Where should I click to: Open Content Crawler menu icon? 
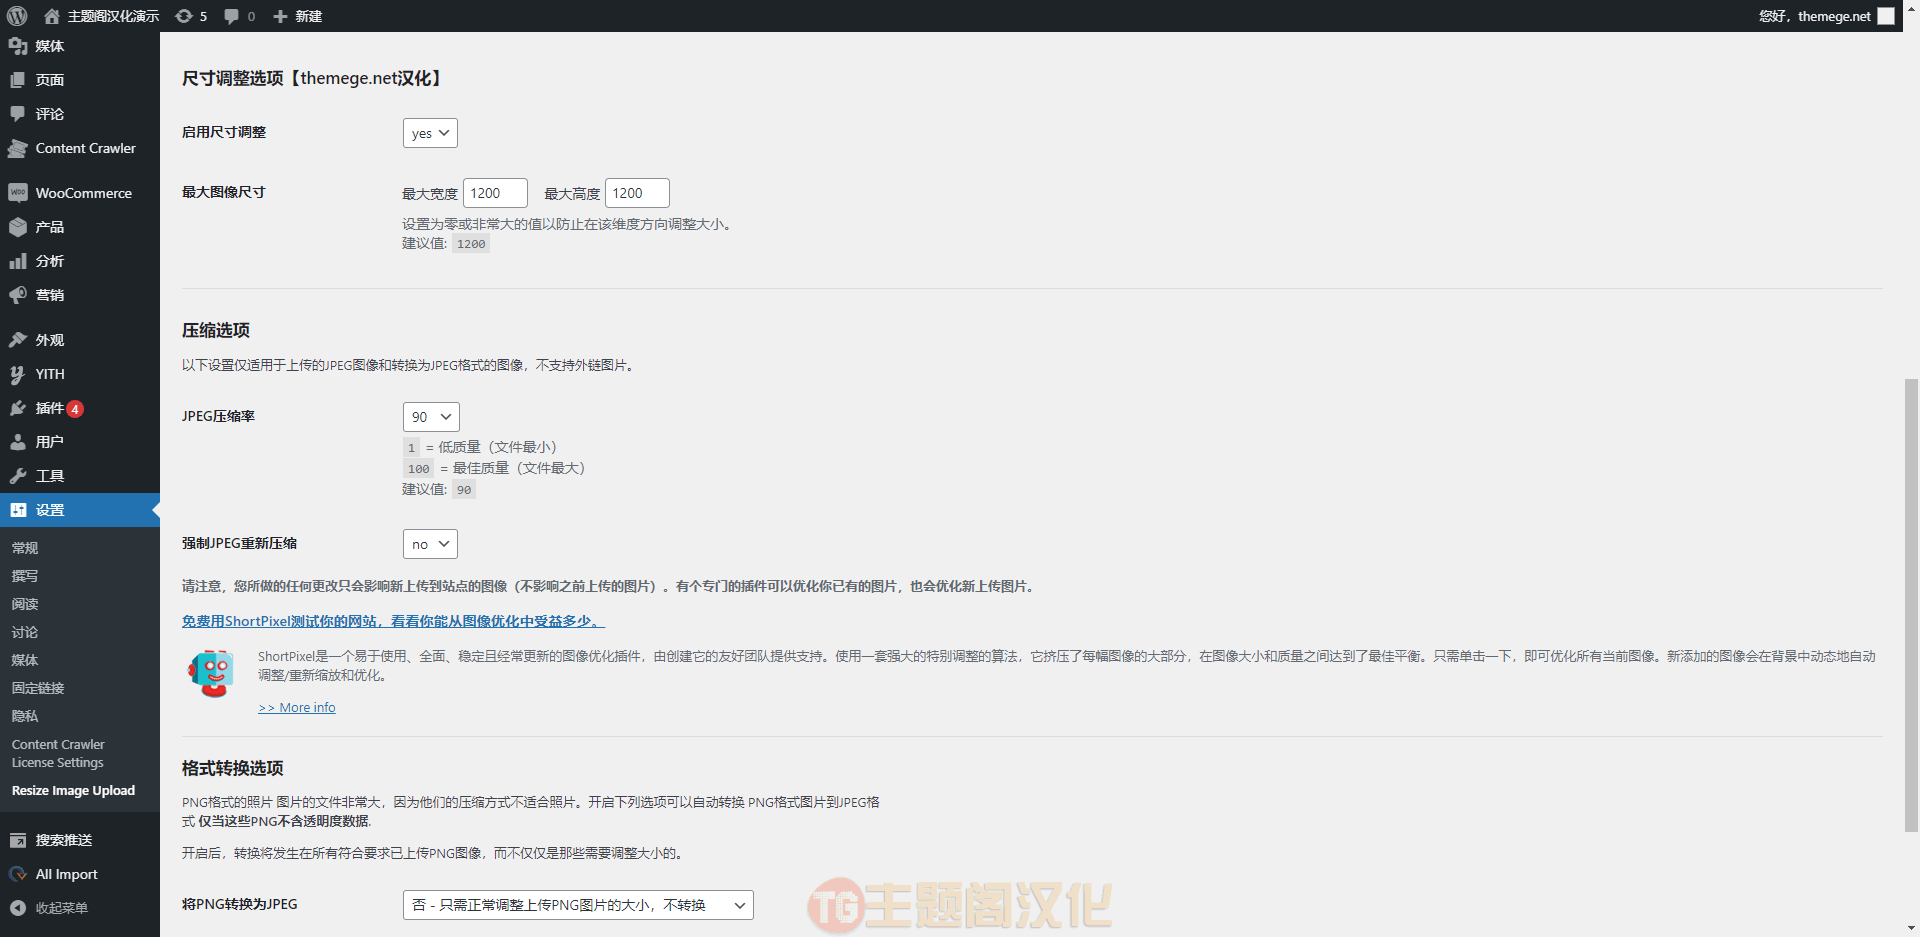coord(18,148)
